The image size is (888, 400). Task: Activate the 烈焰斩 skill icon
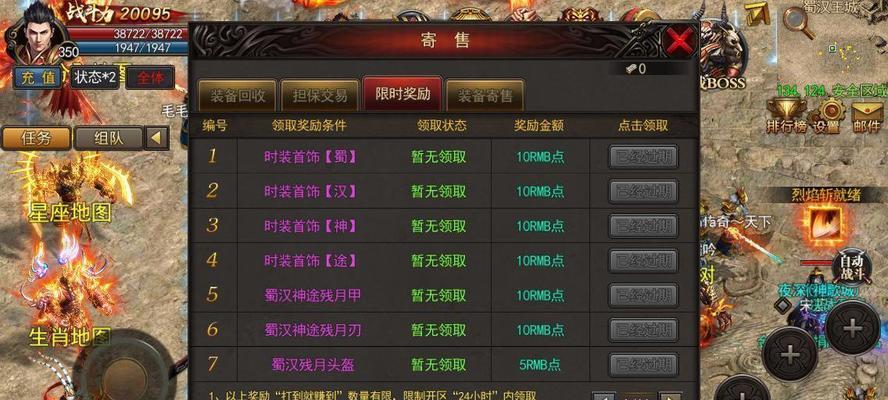click(x=824, y=223)
